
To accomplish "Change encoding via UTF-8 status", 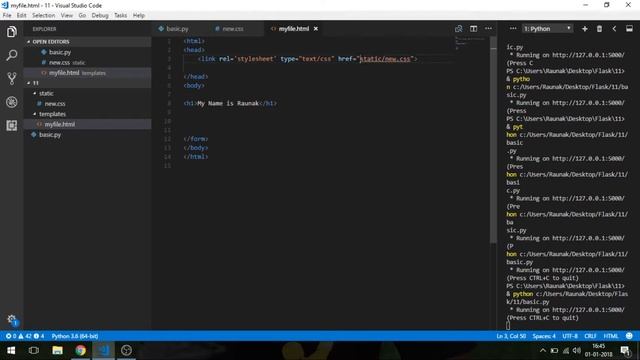I will [570, 336].
